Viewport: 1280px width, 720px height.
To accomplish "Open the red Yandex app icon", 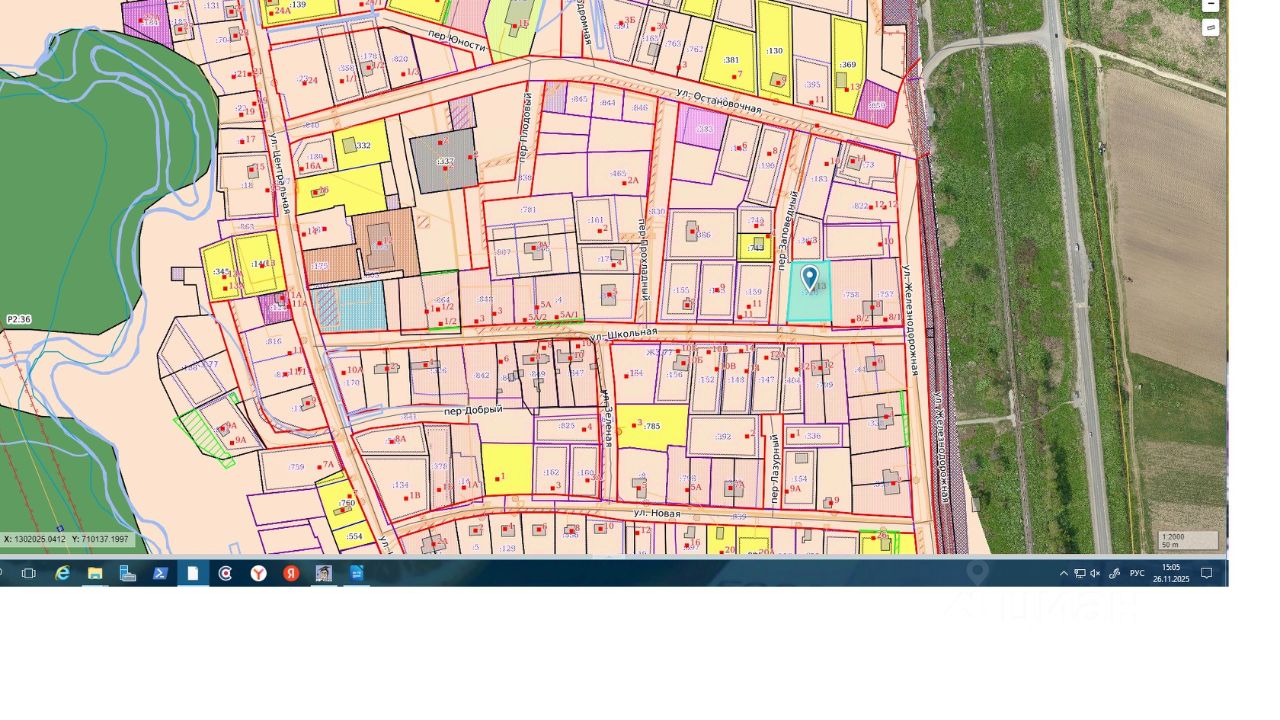I will coord(291,573).
